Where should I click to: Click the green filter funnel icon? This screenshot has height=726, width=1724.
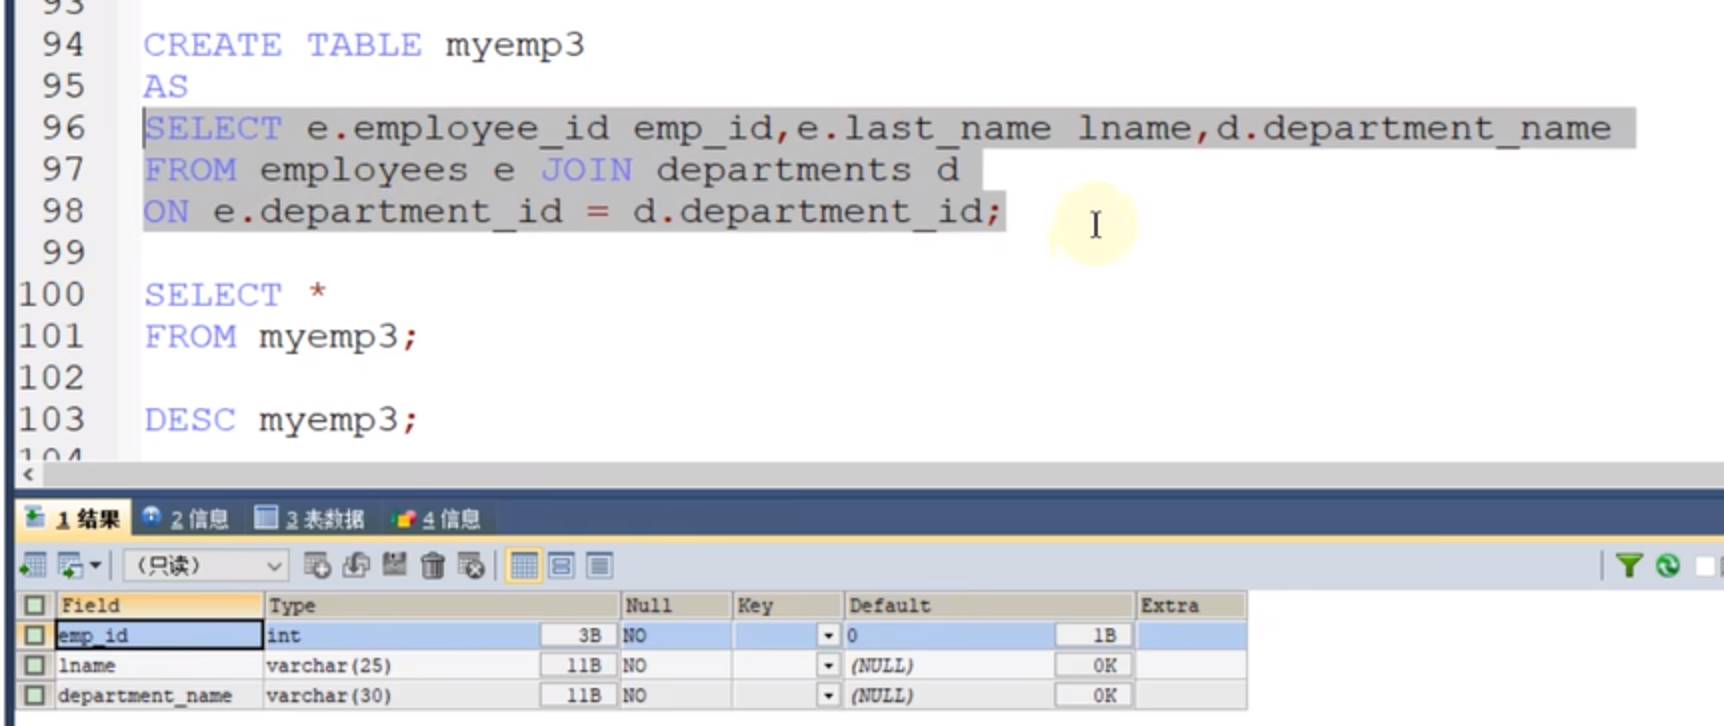pyautogui.click(x=1629, y=566)
